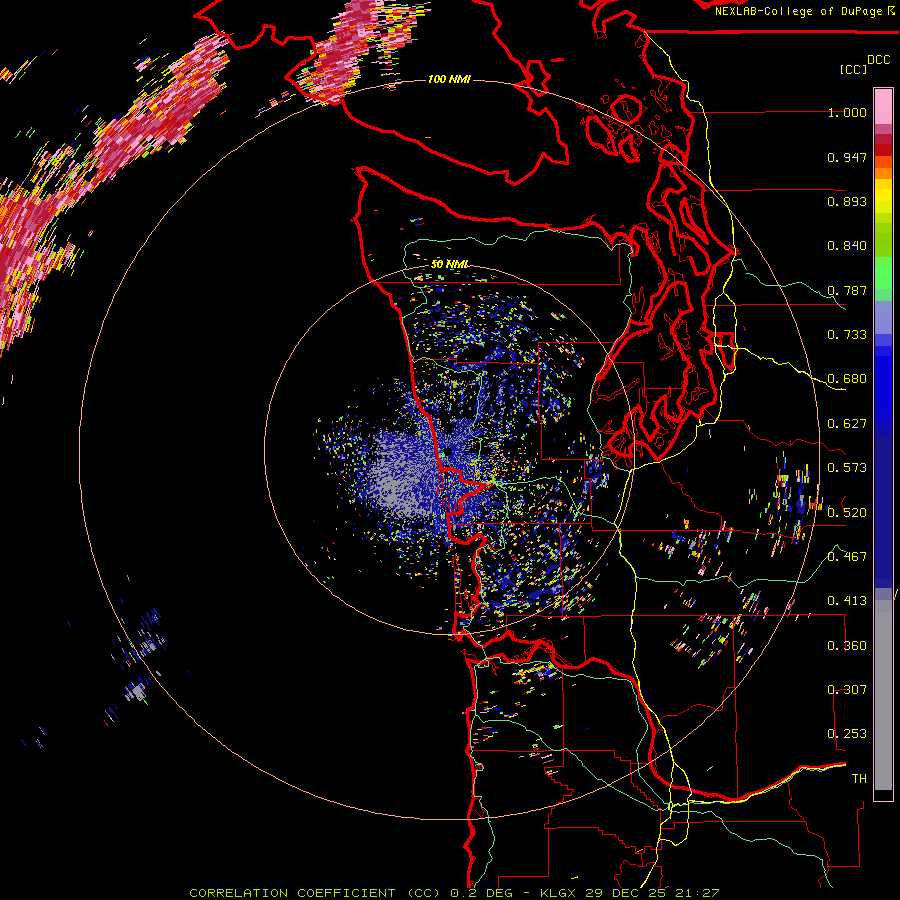Screen dimensions: 900x900
Task: Click the 0.787 color scale value
Action: [x=847, y=290]
